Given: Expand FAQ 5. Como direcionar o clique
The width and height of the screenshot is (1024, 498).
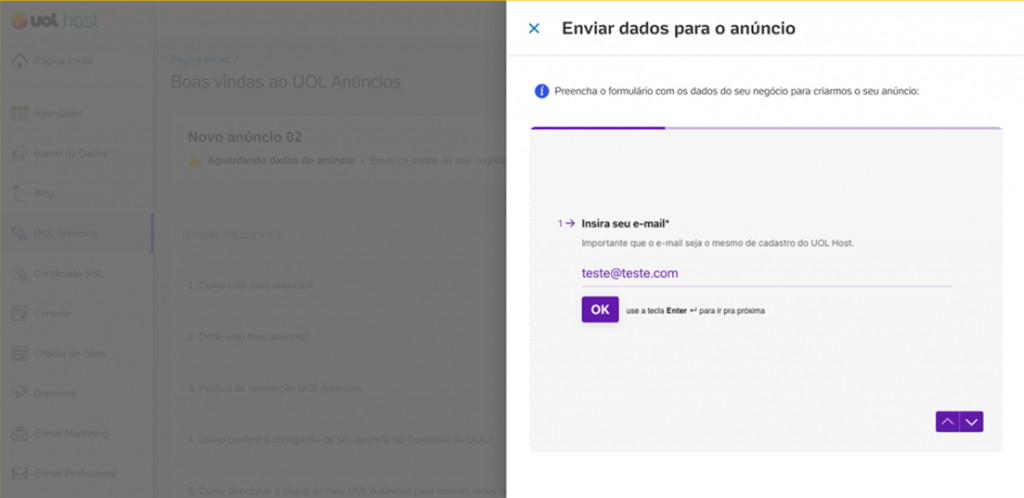Looking at the screenshot, I should pos(346,491).
